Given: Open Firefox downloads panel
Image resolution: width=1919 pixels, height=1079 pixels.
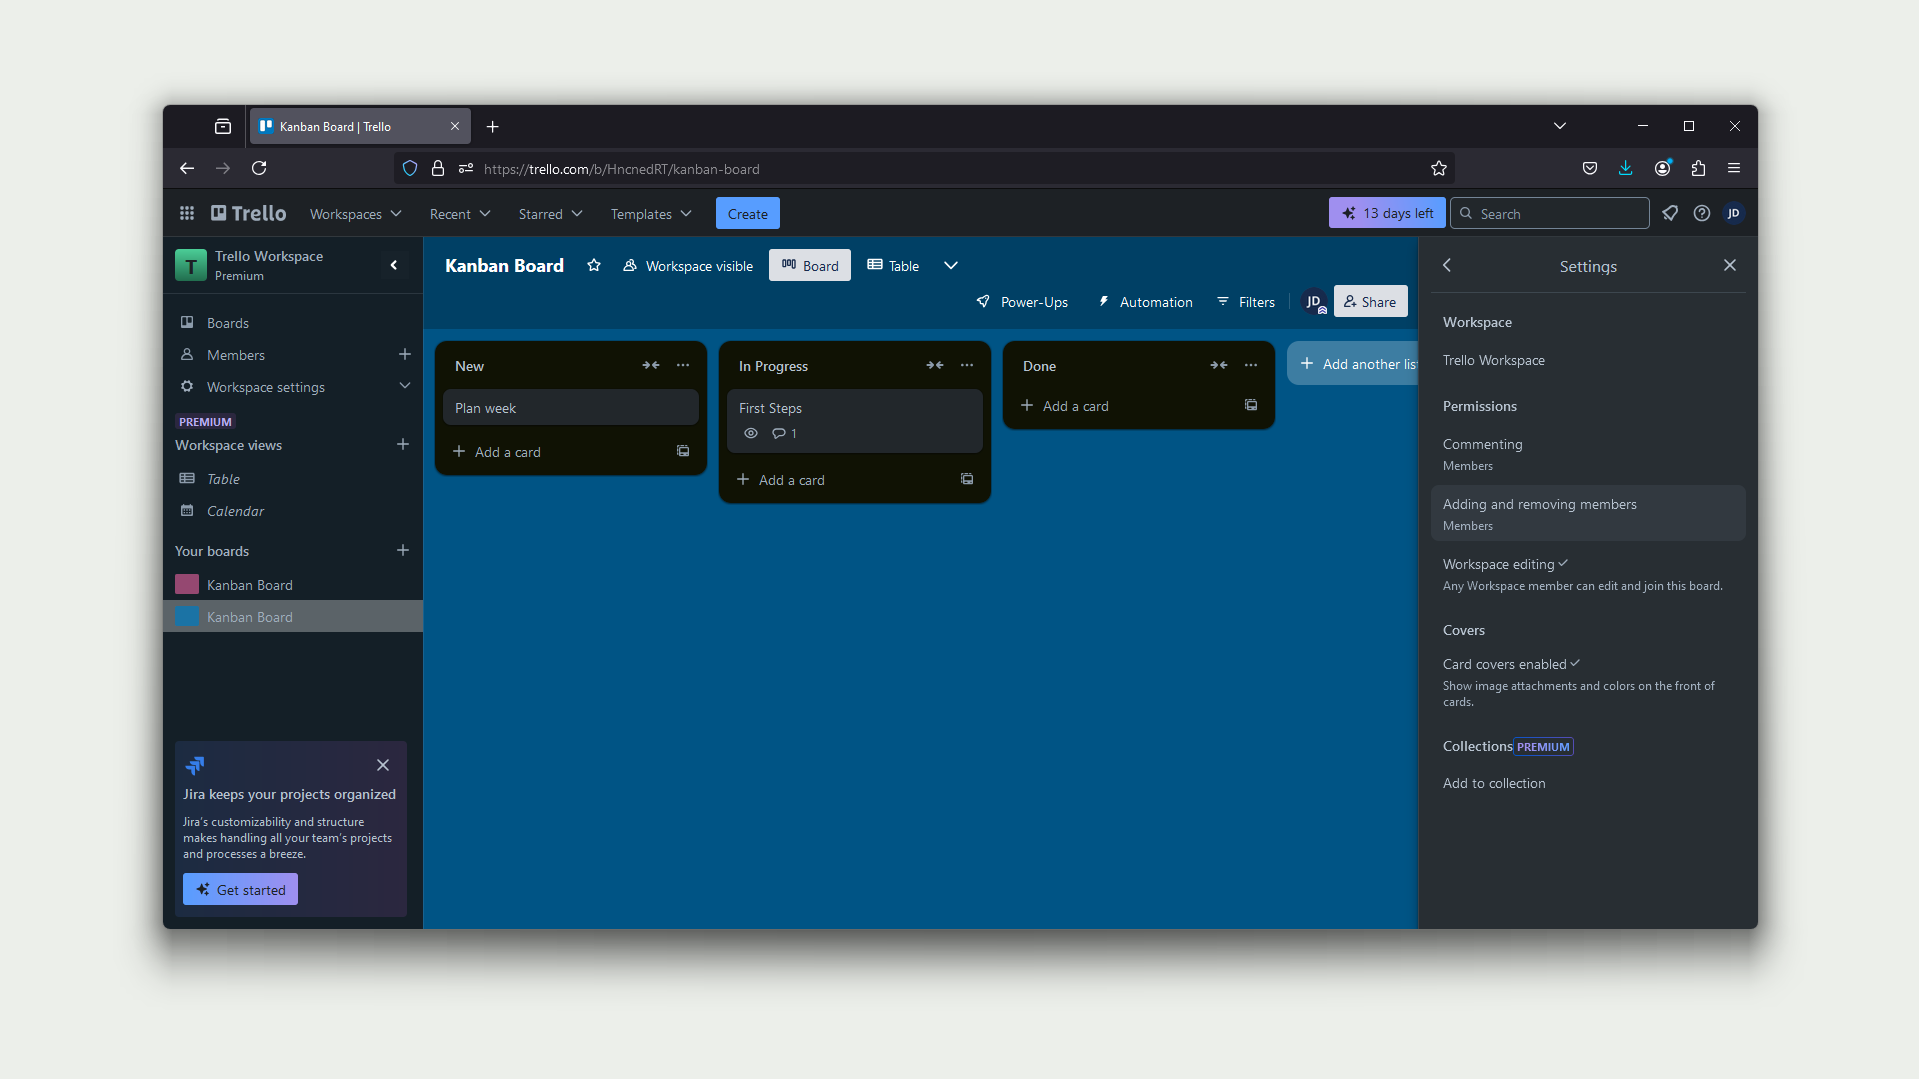Looking at the screenshot, I should click(x=1626, y=168).
